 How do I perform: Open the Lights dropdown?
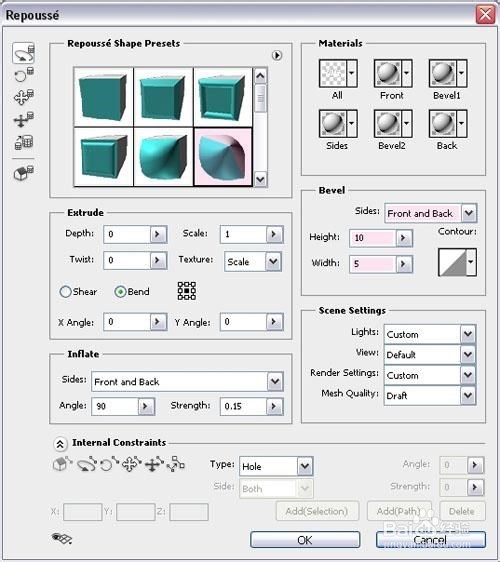pyautogui.click(x=468, y=334)
